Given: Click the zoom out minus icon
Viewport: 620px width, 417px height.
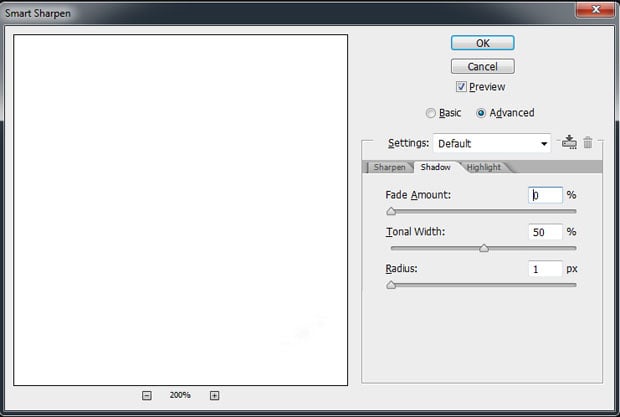Looking at the screenshot, I should click(147, 395).
